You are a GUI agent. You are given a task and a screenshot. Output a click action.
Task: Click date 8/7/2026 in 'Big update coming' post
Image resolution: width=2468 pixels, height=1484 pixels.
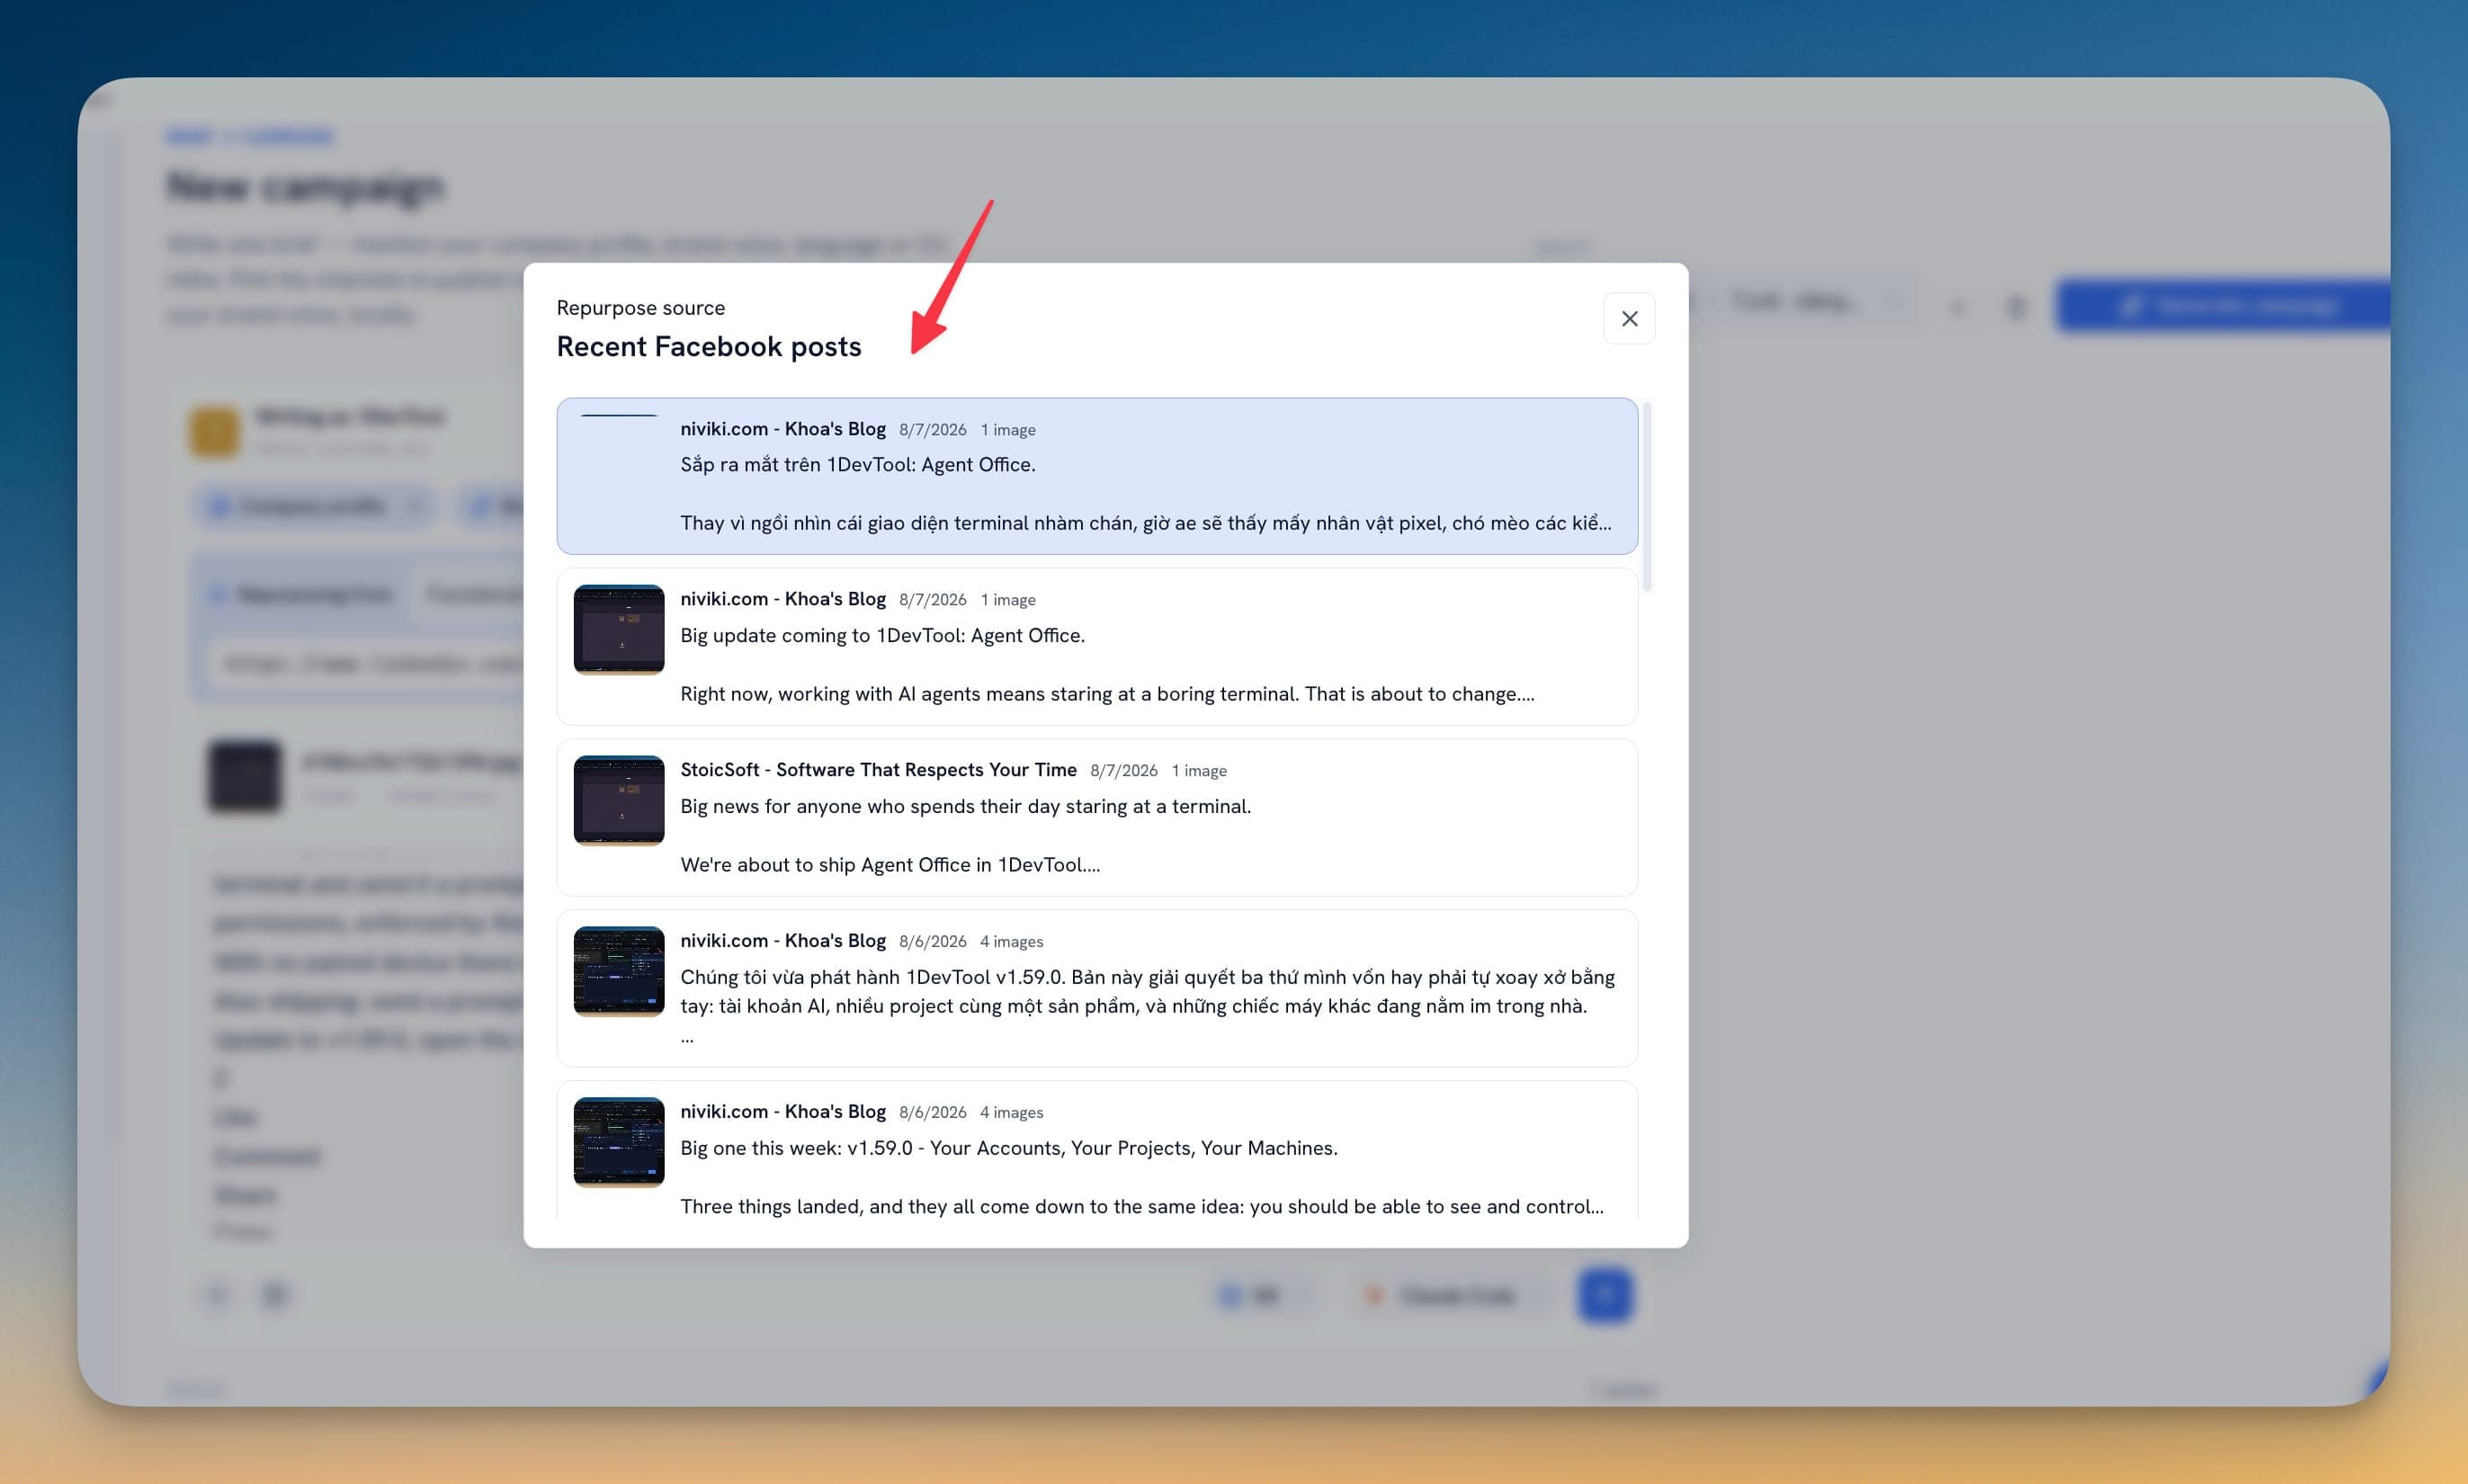(x=932, y=599)
